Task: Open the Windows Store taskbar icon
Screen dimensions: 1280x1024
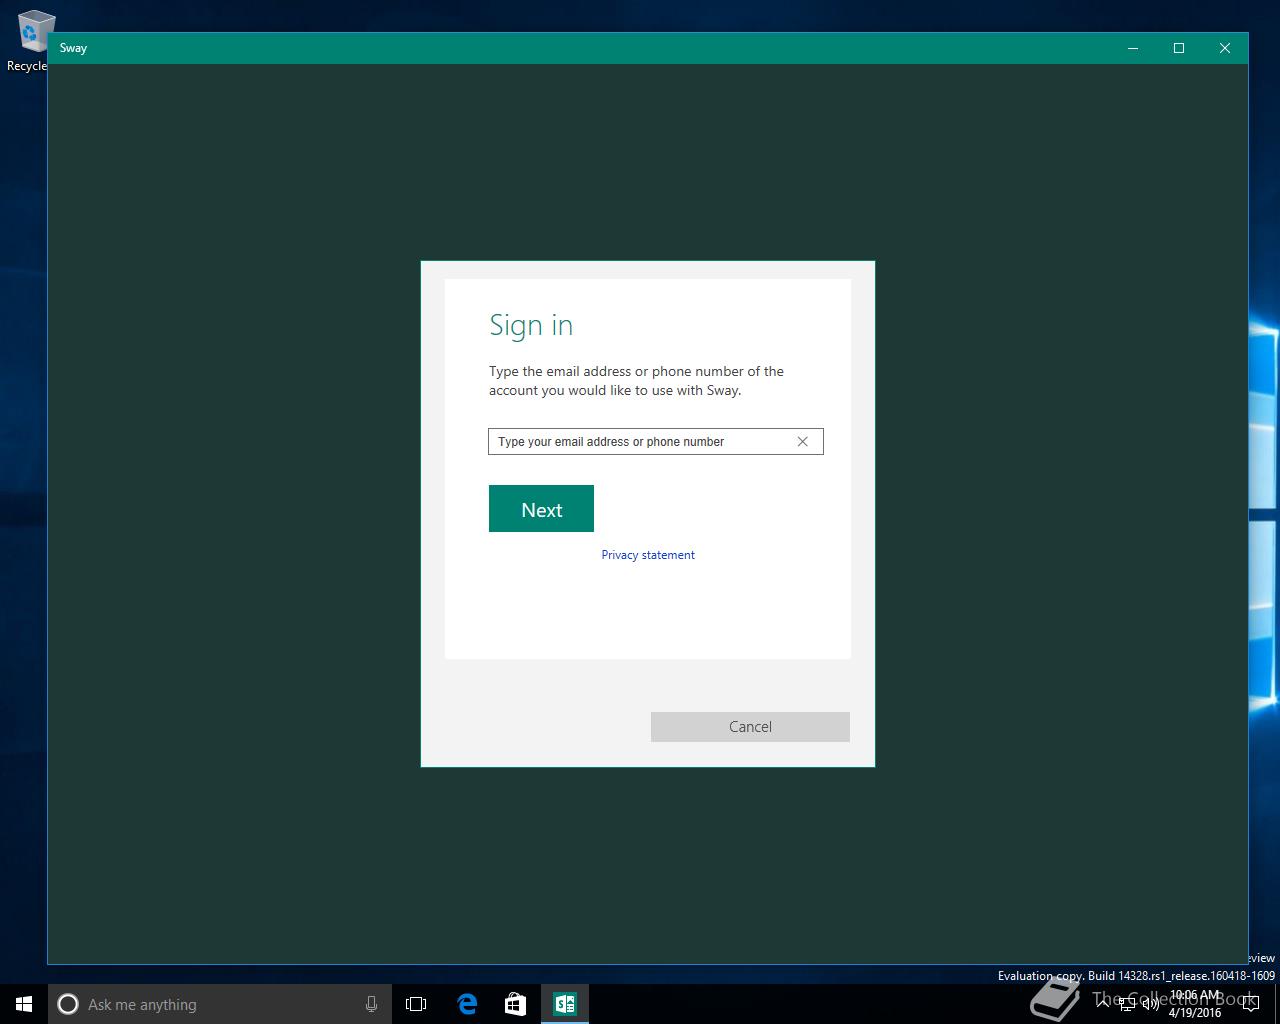Action: tap(515, 1004)
